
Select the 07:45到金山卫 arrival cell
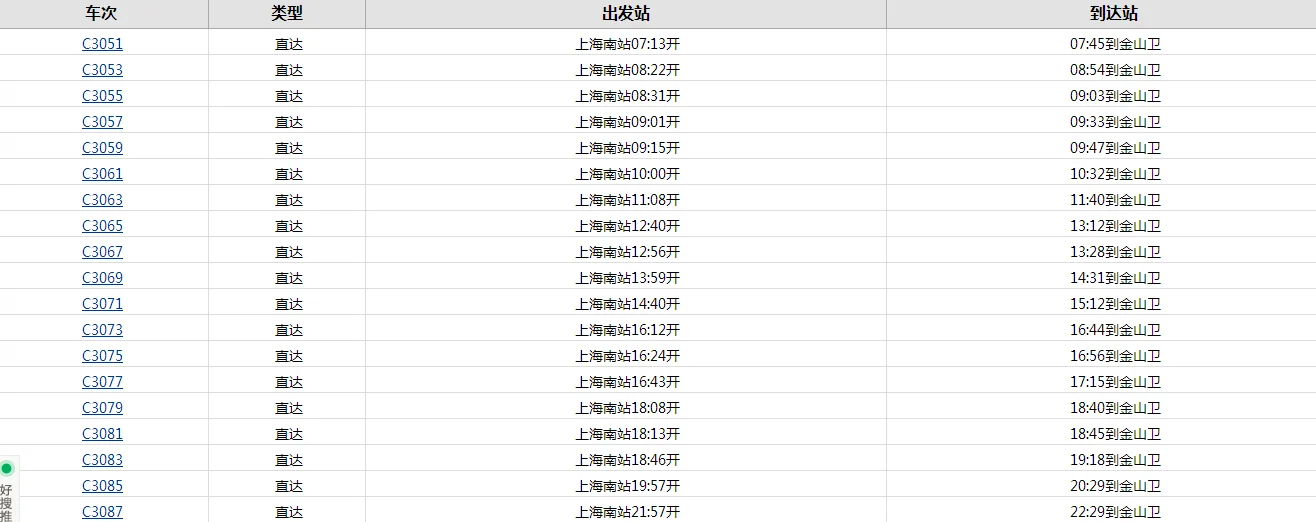pos(1115,44)
